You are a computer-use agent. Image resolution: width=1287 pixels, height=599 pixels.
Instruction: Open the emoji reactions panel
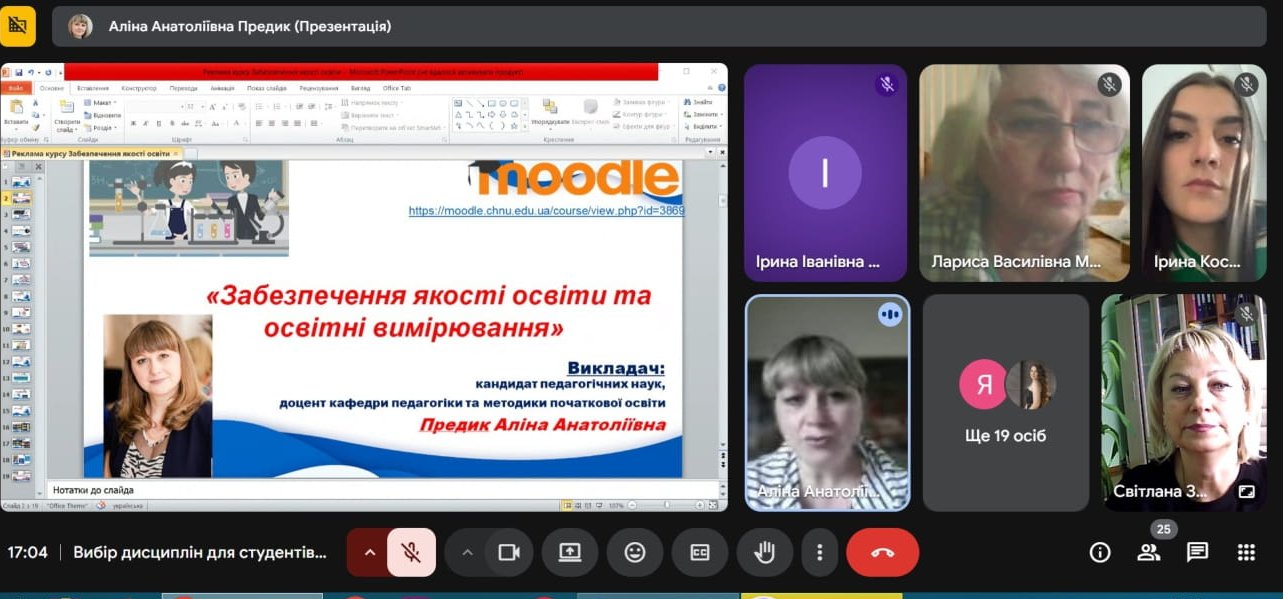[x=635, y=552]
